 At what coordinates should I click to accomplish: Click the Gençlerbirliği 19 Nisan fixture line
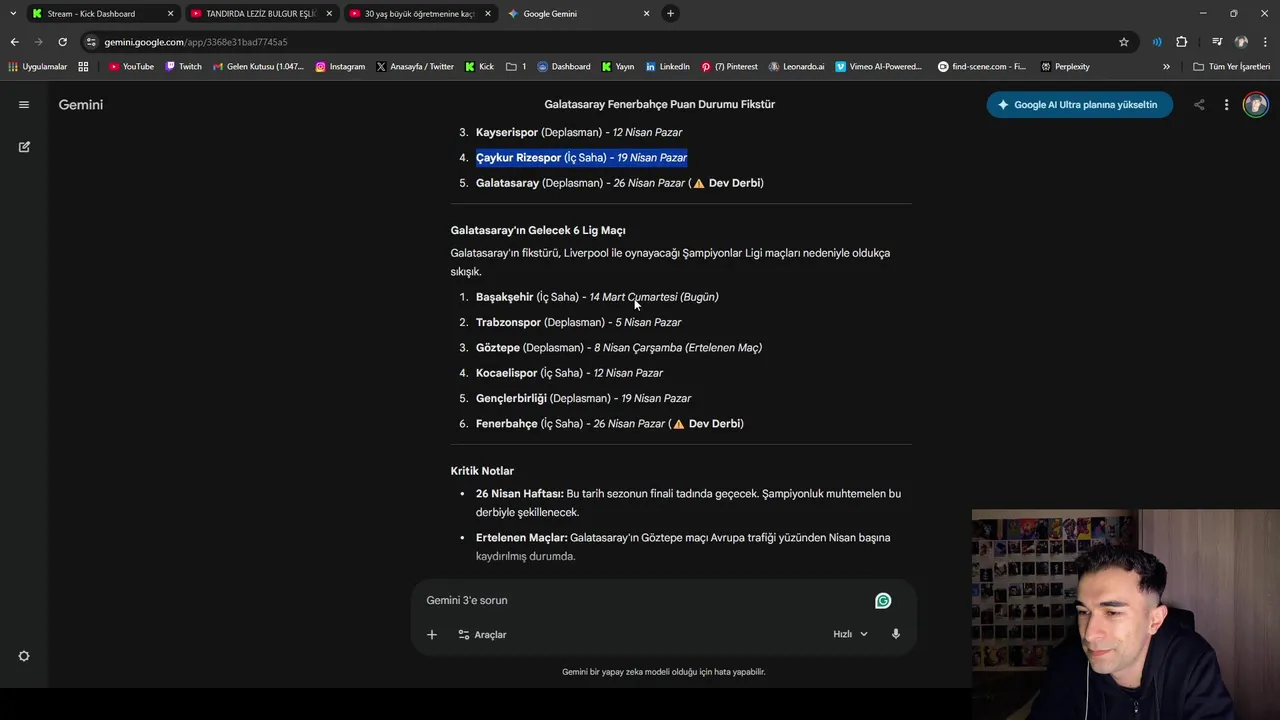click(x=583, y=398)
